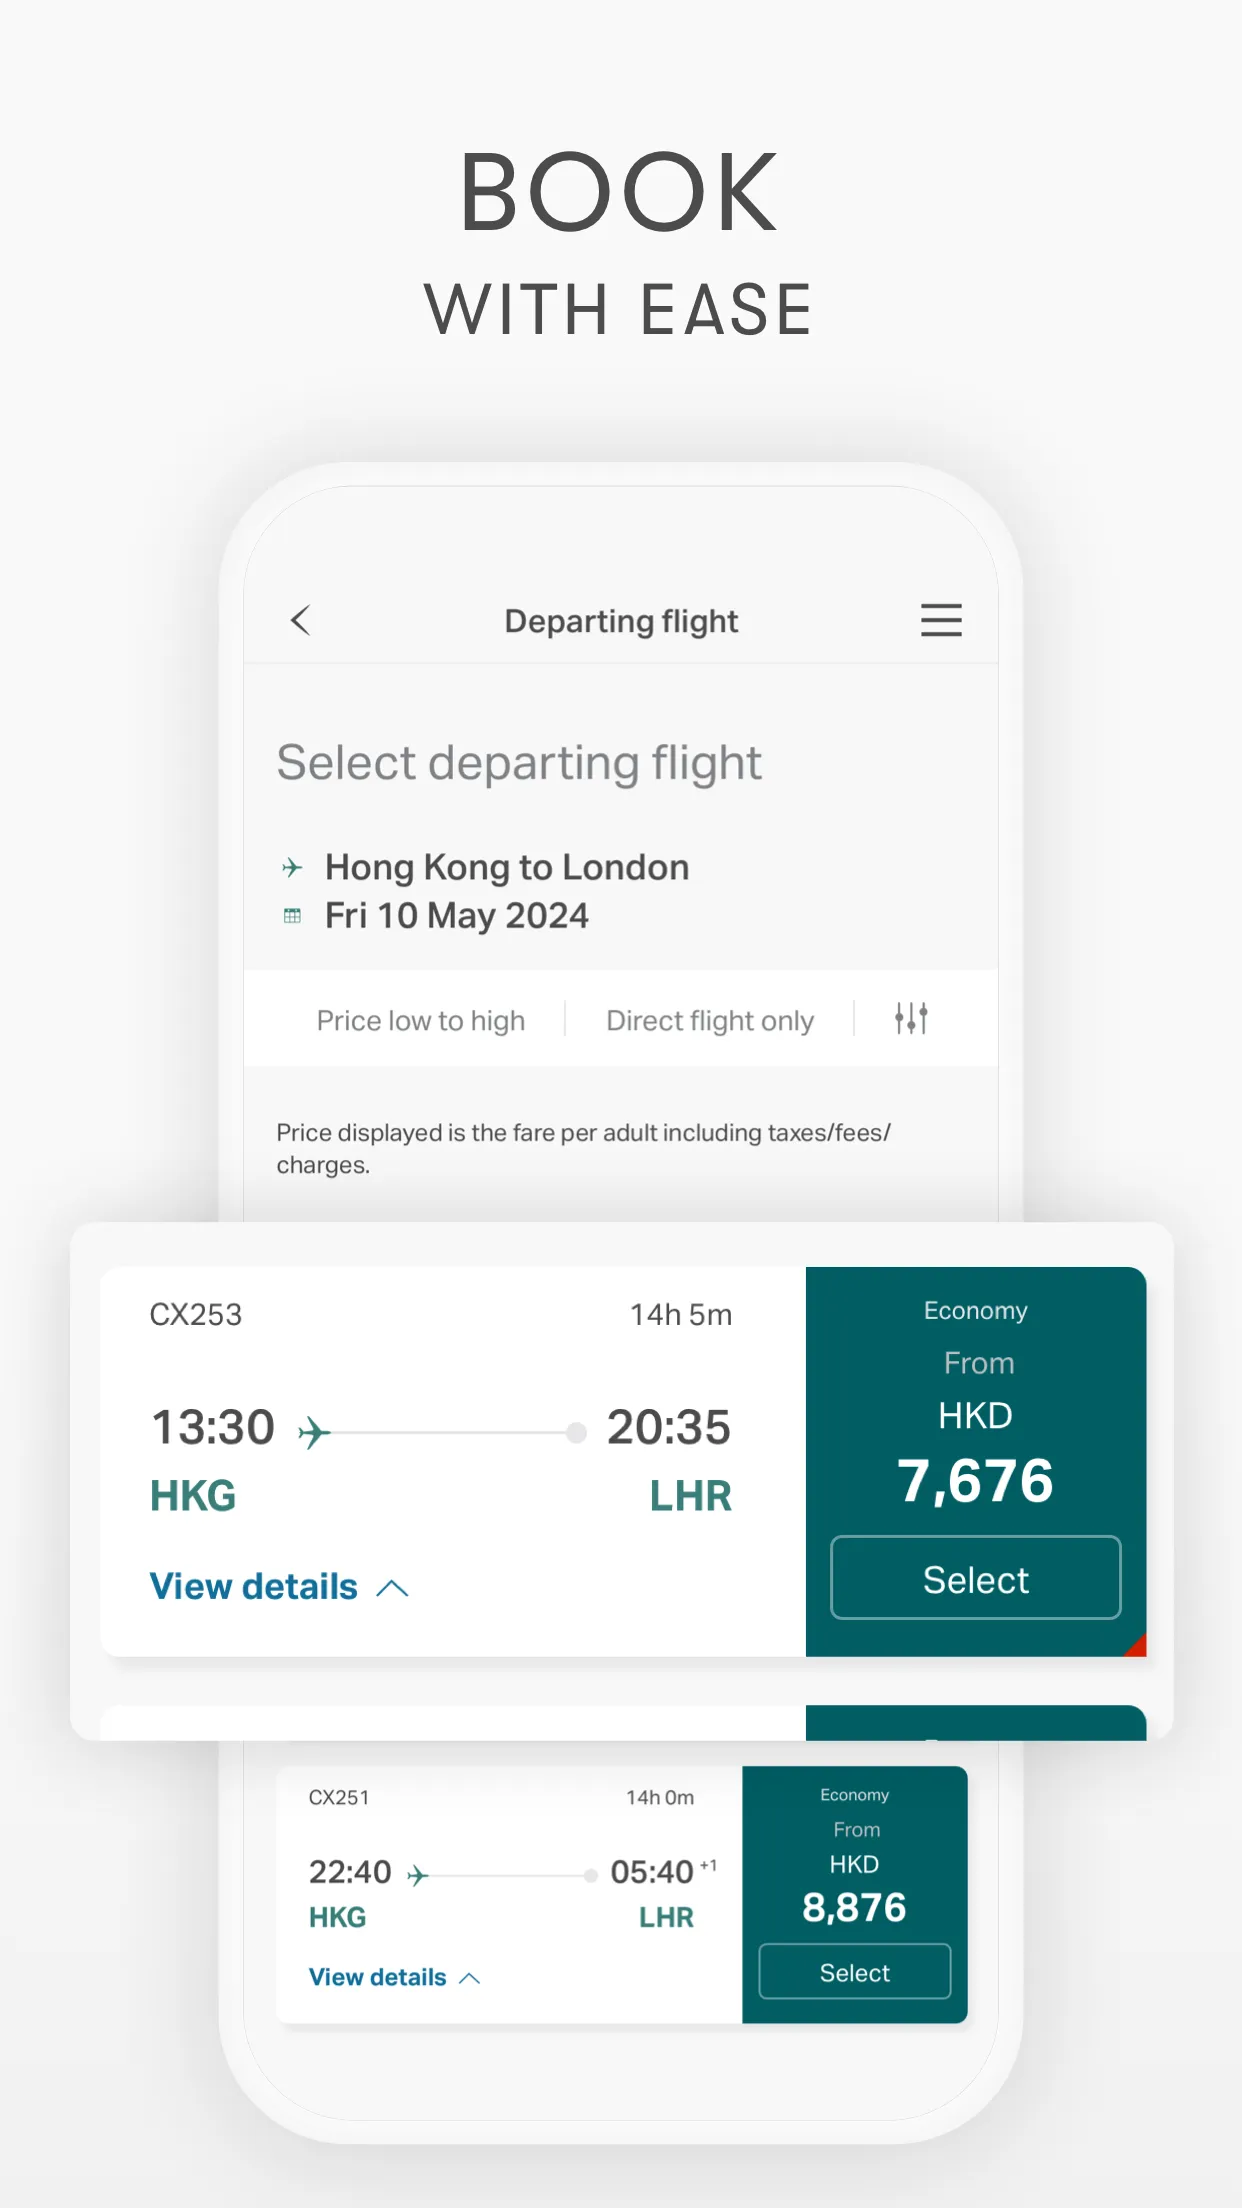Click the arrival dot on the CX253 route line

point(577,1432)
